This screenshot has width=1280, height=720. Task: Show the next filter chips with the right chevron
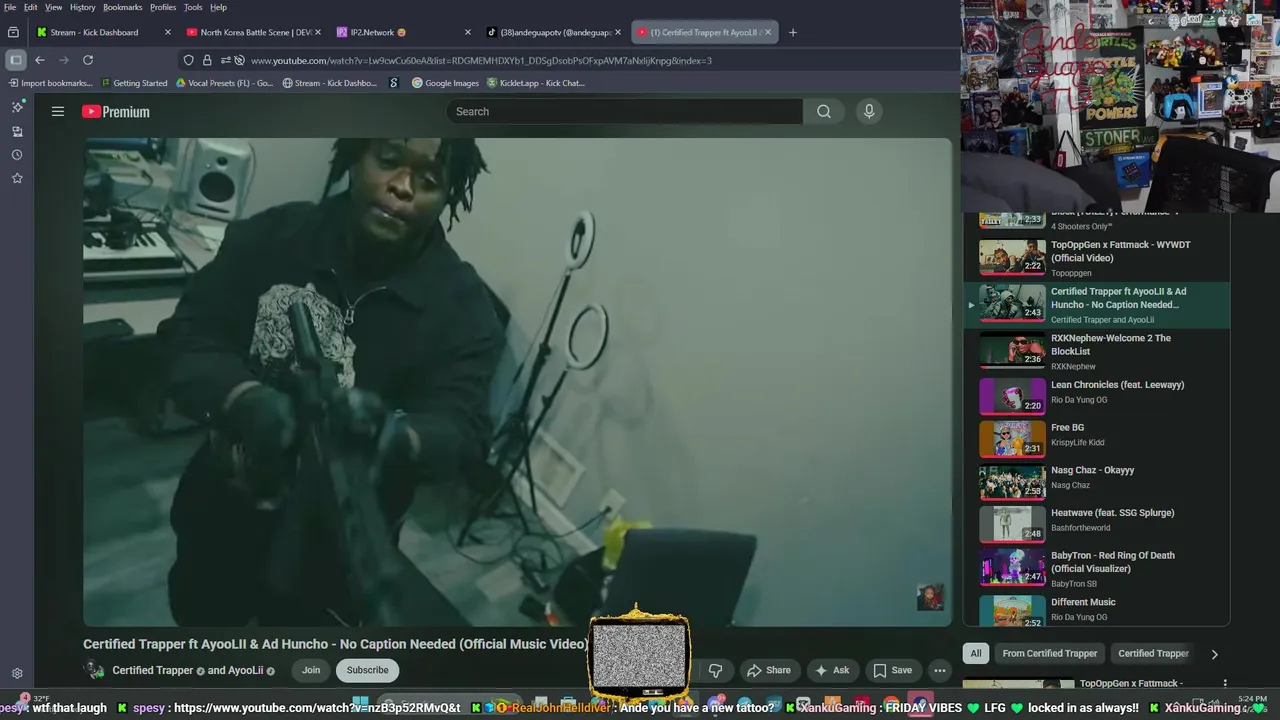coord(1214,654)
